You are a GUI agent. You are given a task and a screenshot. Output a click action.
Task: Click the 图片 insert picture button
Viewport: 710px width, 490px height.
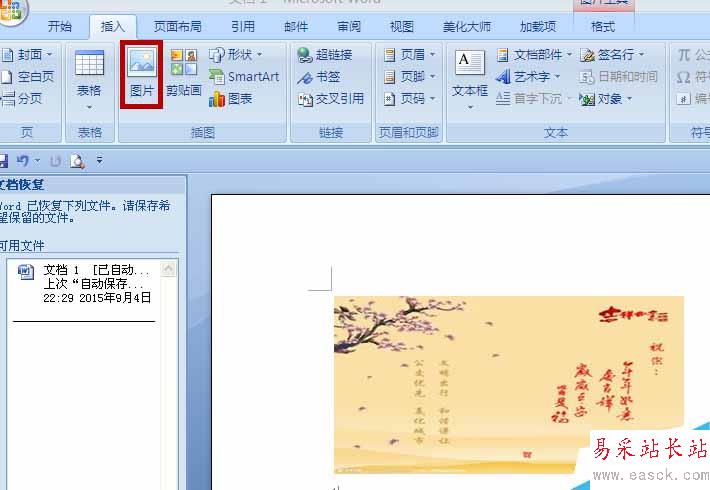pos(142,74)
